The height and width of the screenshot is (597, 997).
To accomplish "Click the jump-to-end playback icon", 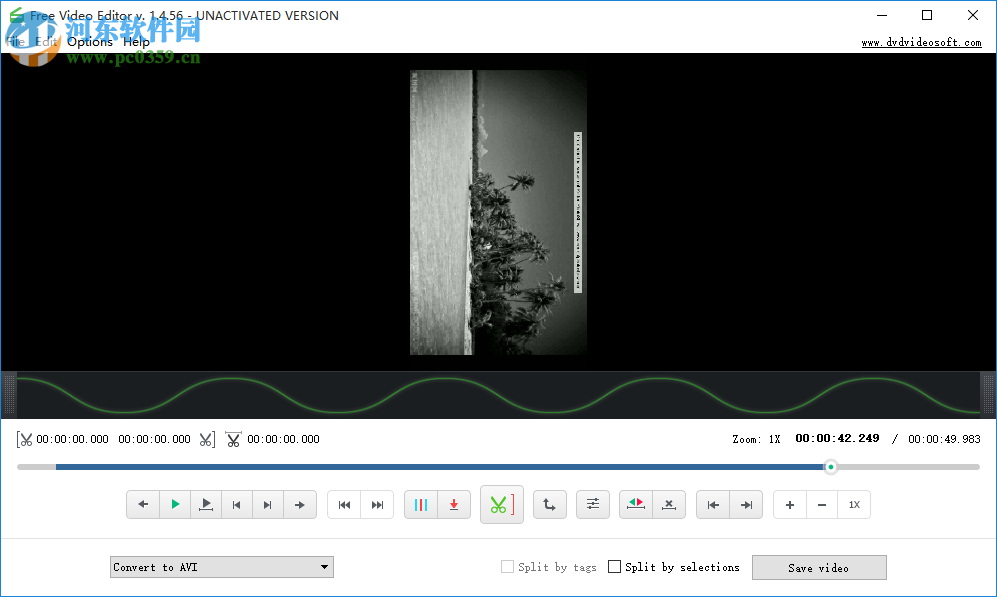I will (377, 504).
